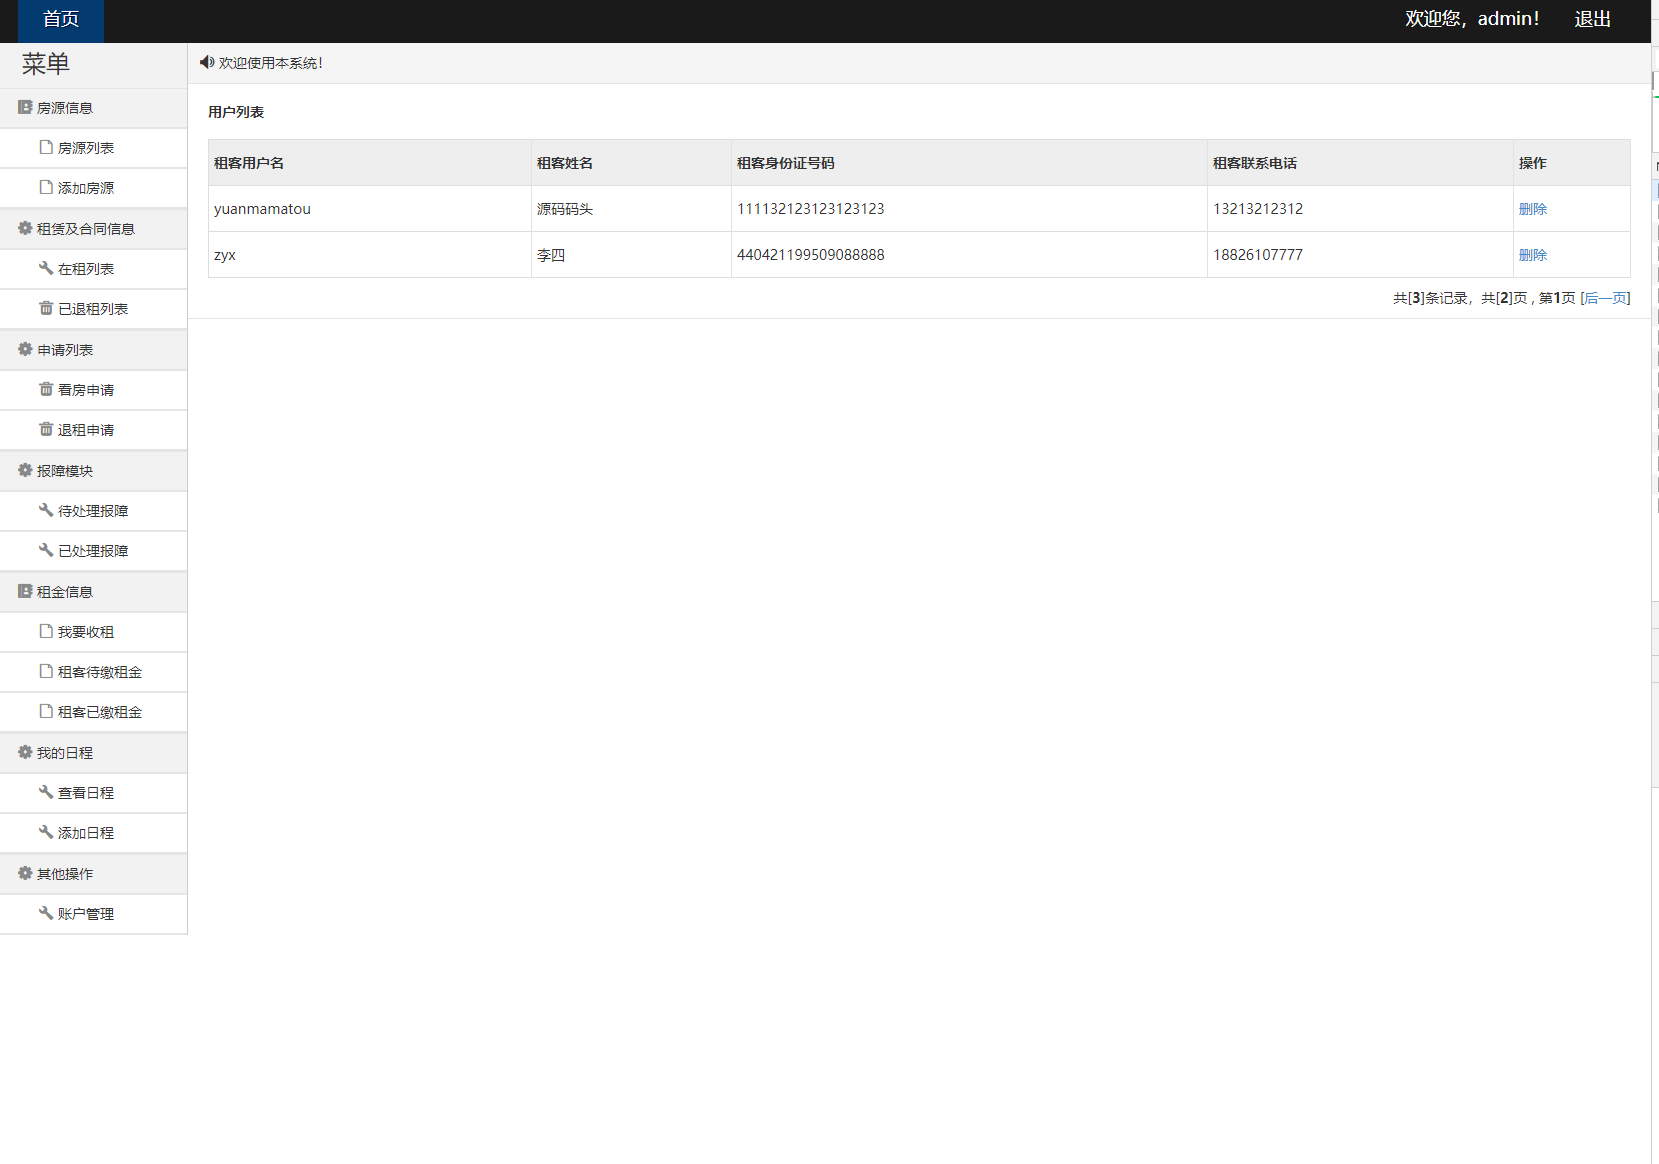Click the 租客待缴租金 page icon
Viewport: 1659px width, 1164px height.
(46, 671)
